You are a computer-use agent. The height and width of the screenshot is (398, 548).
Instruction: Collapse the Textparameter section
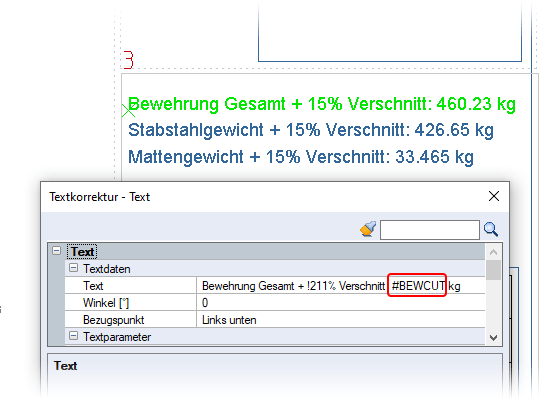(x=73, y=336)
